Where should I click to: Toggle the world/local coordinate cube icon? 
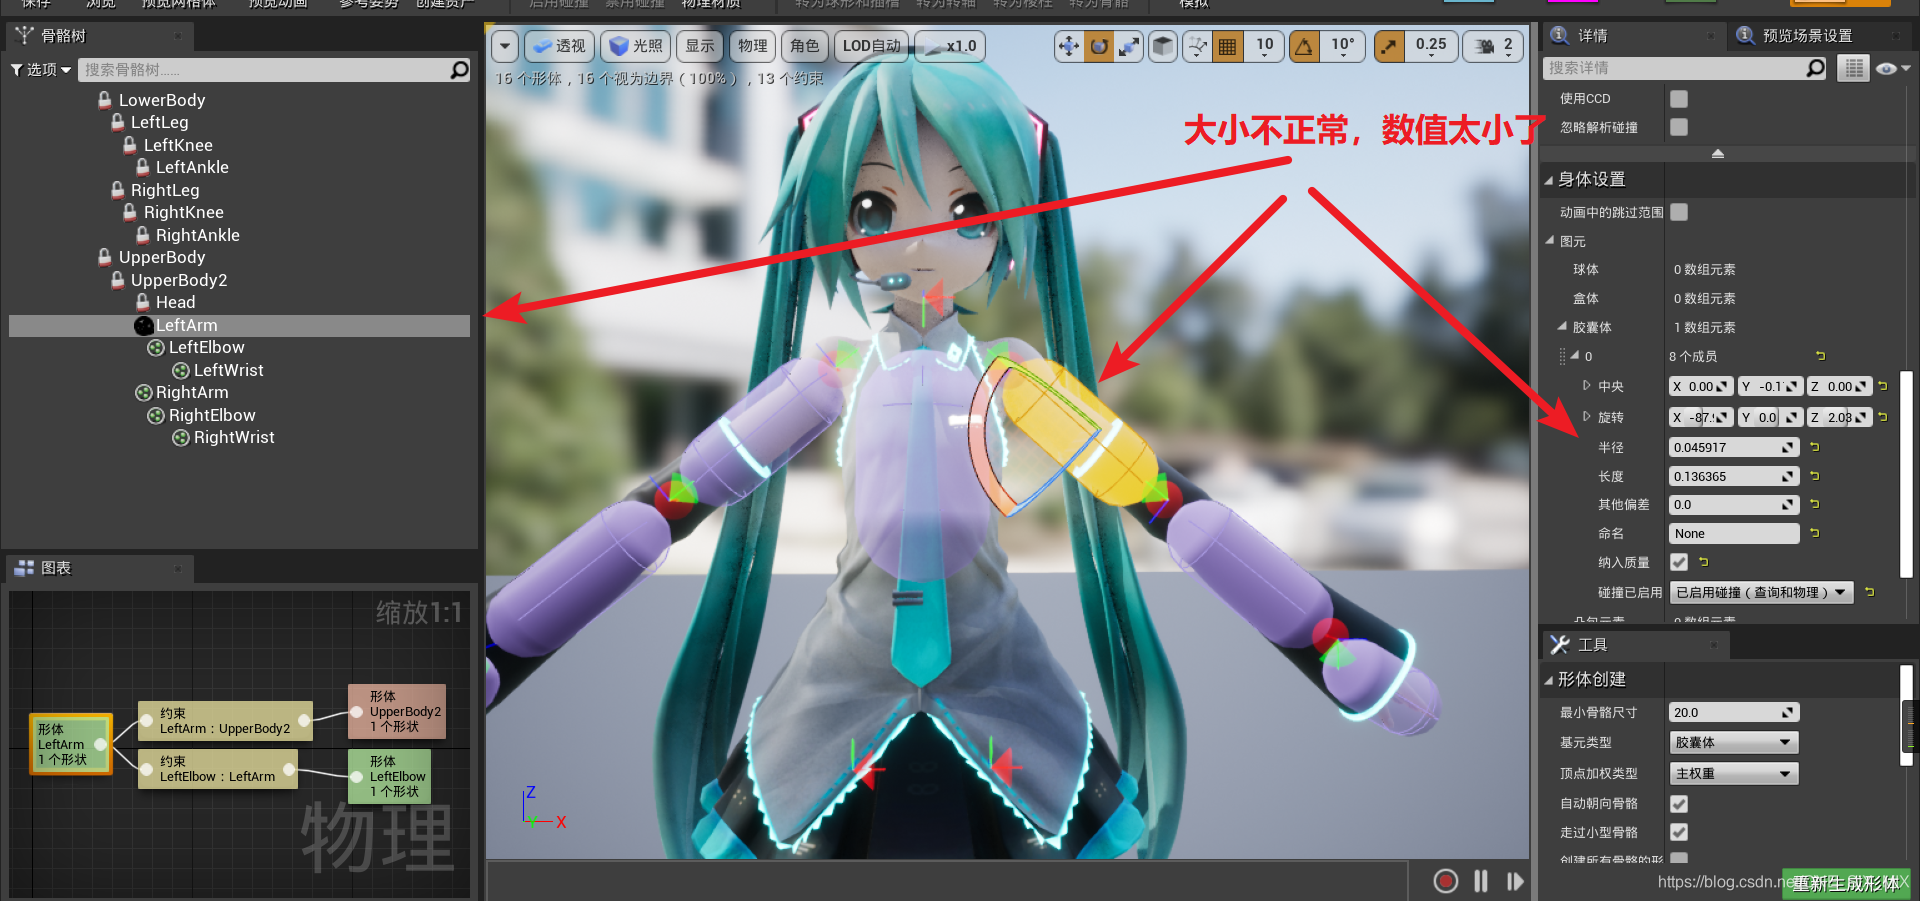(1163, 46)
